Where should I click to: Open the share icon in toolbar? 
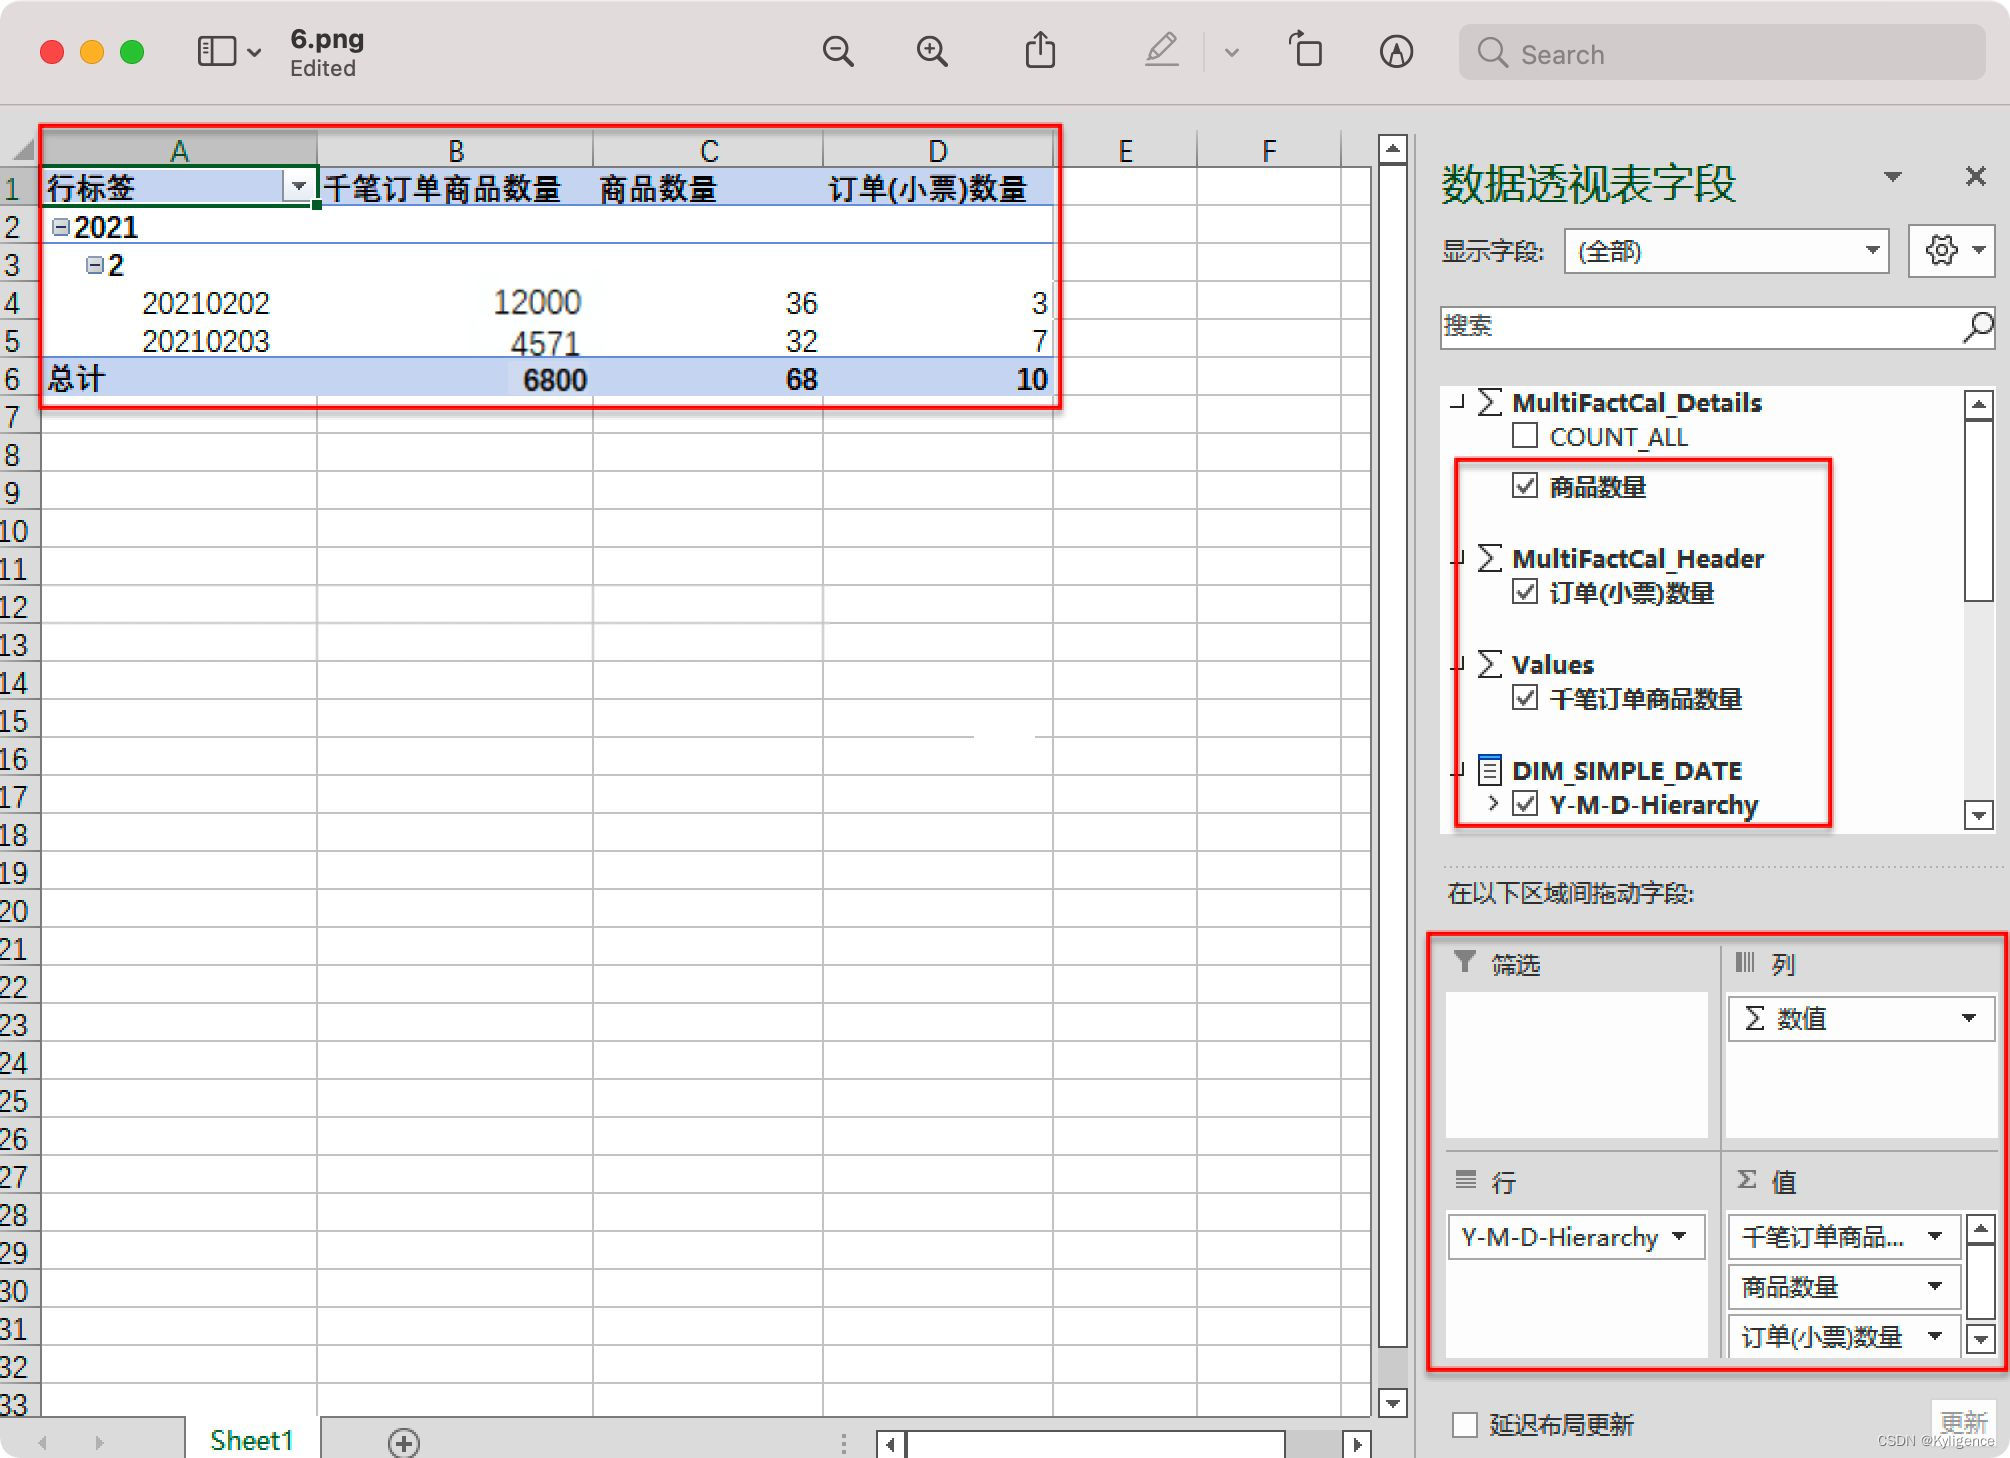[1040, 51]
